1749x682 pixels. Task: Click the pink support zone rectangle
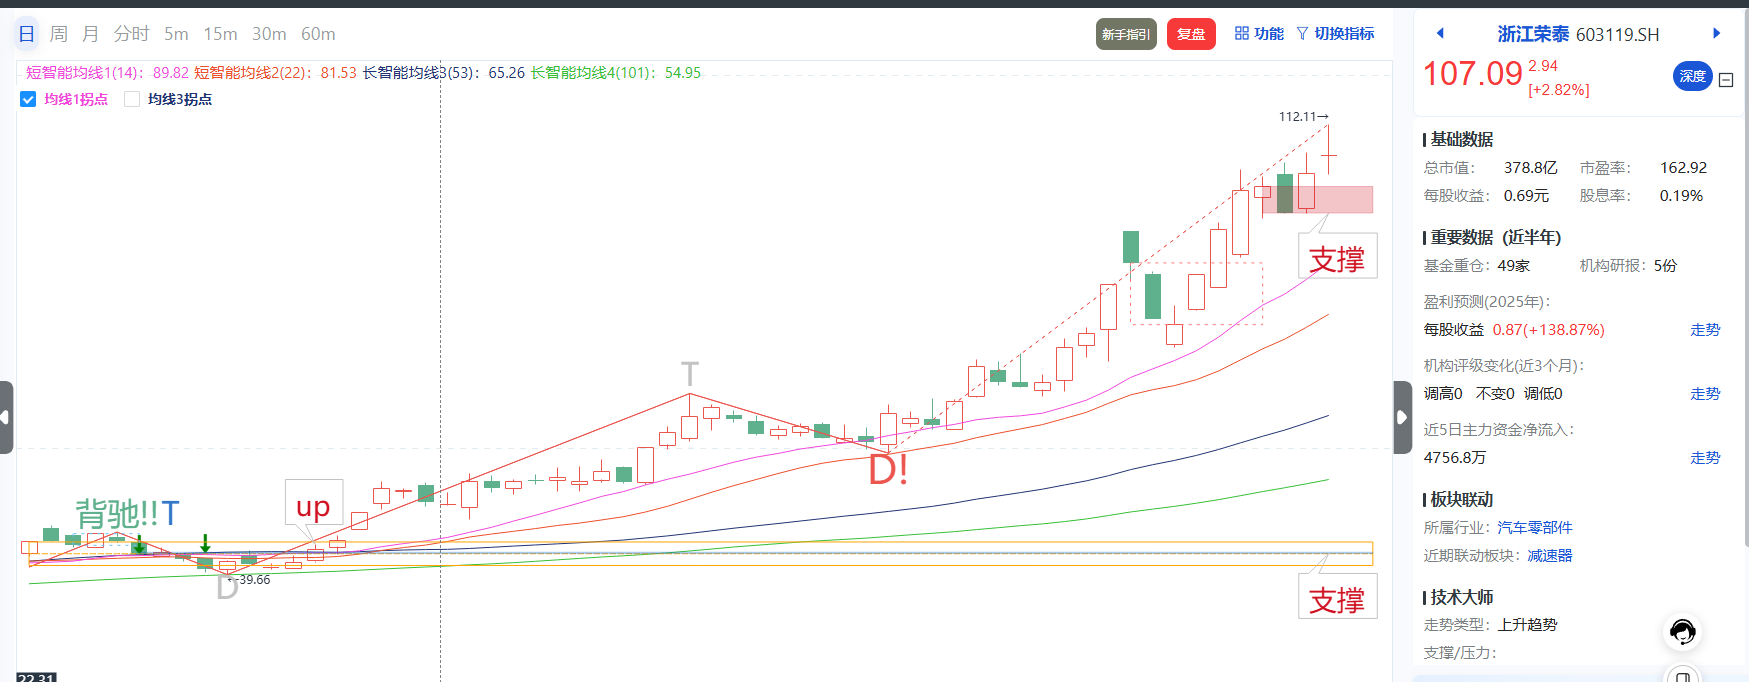coord(1345,199)
